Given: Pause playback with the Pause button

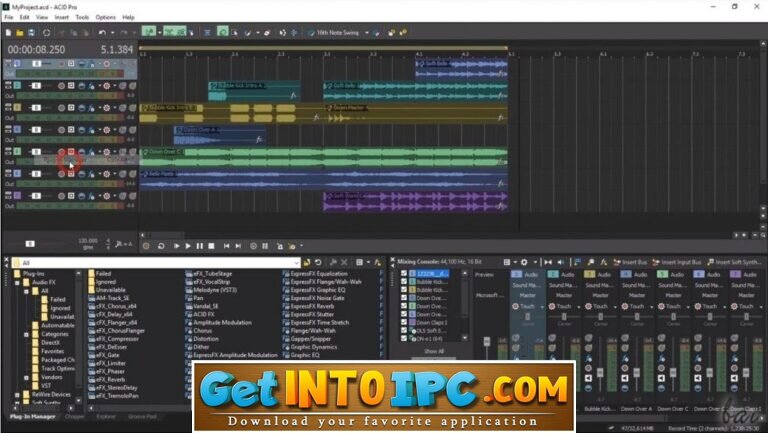Looking at the screenshot, I should coord(200,246).
